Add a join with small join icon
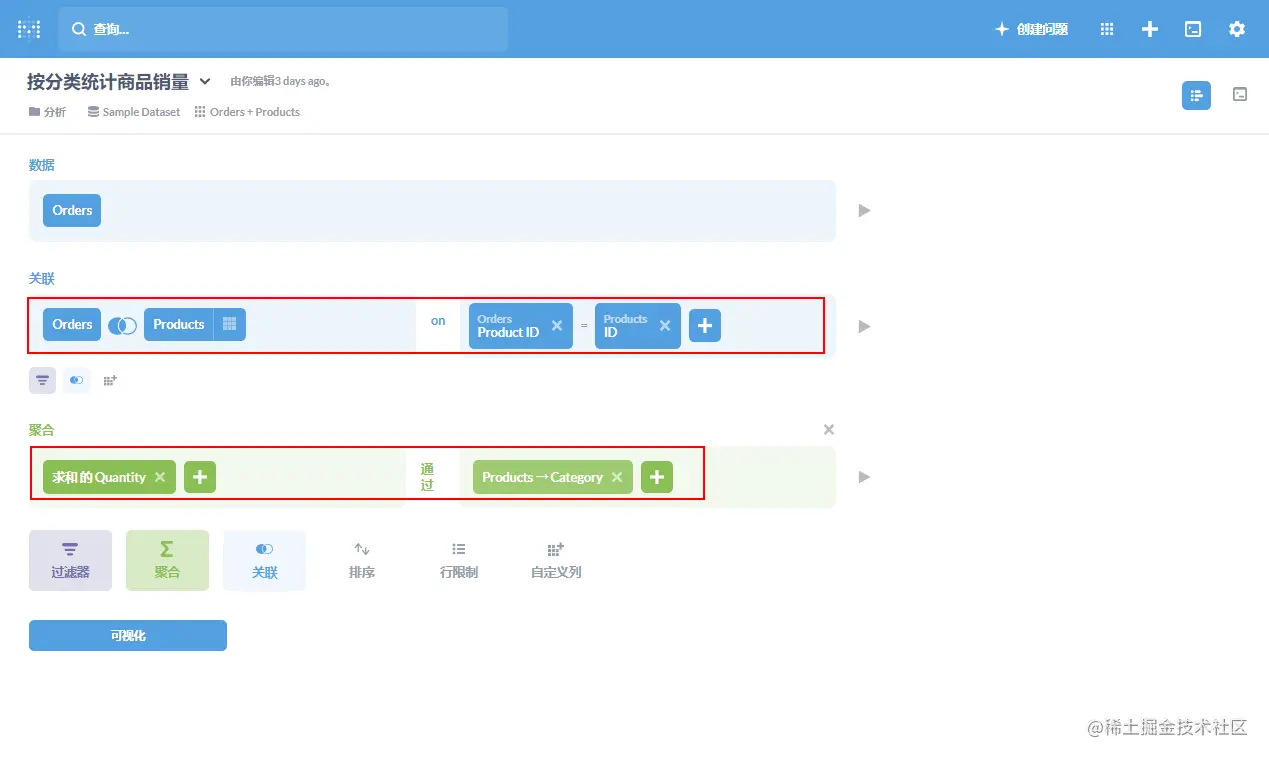 76,380
